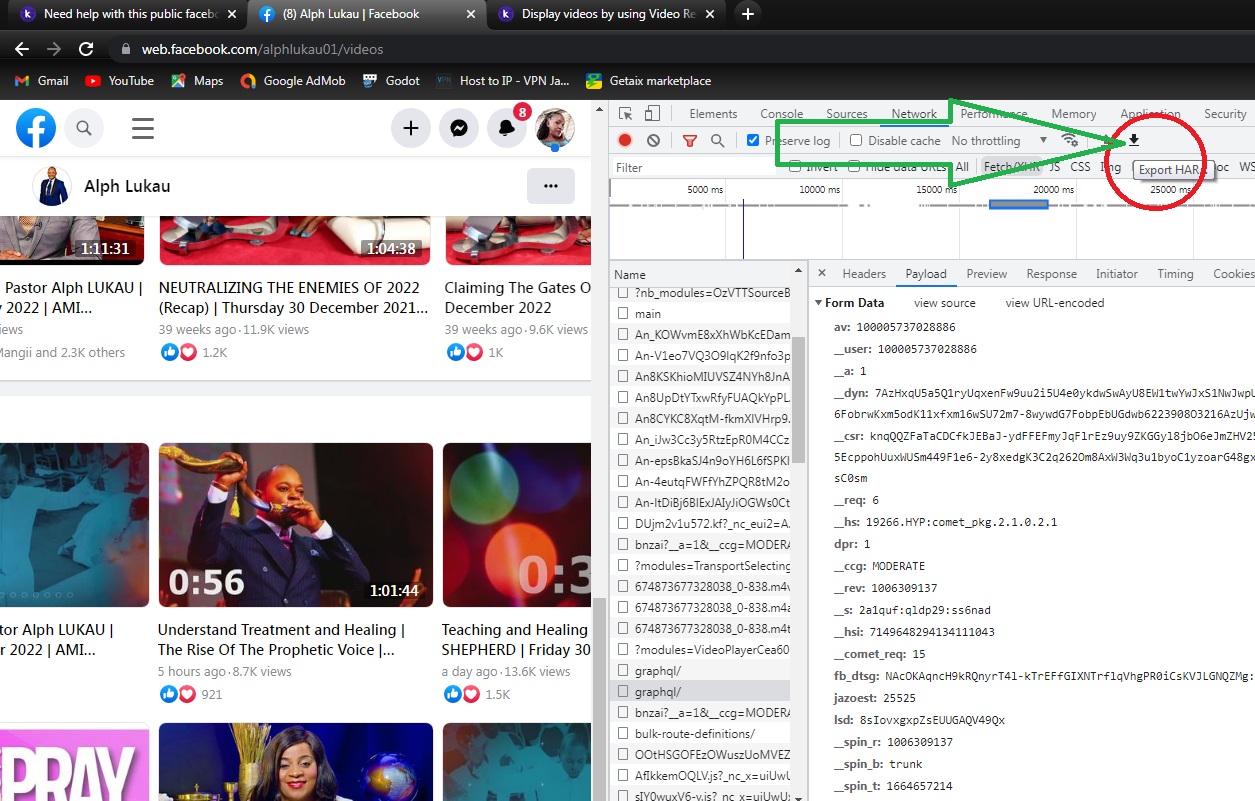The width and height of the screenshot is (1255, 801).
Task: Click the network timeline overview near 20000 ms
Action: click(x=1018, y=204)
